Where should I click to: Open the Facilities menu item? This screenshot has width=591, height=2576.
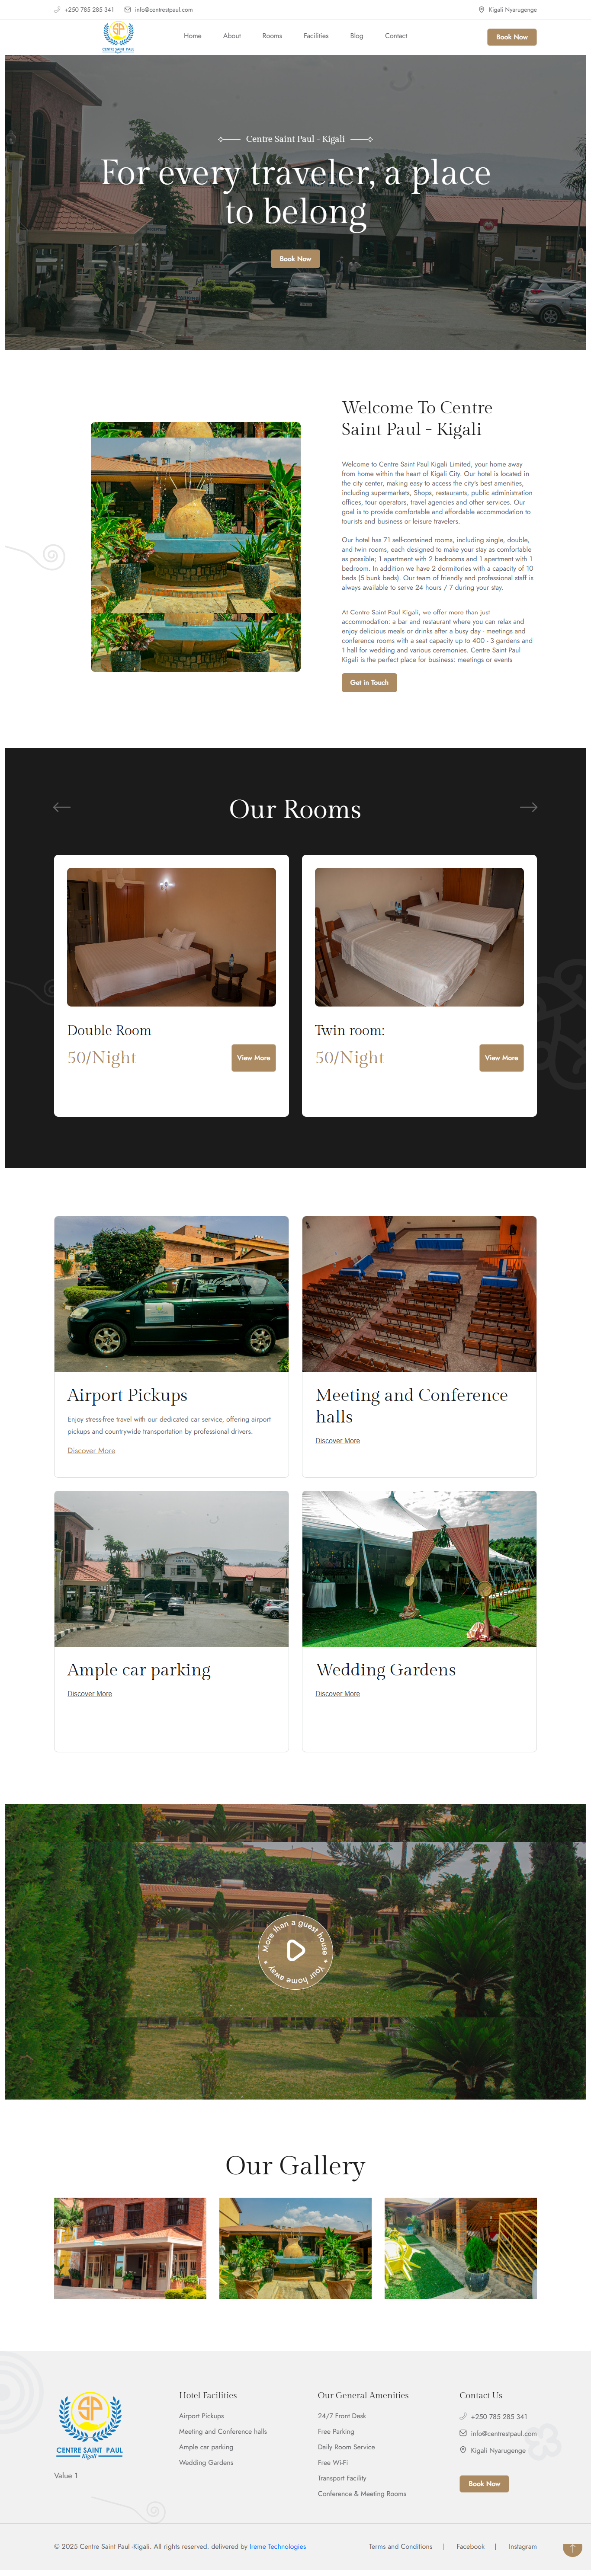[x=316, y=36]
